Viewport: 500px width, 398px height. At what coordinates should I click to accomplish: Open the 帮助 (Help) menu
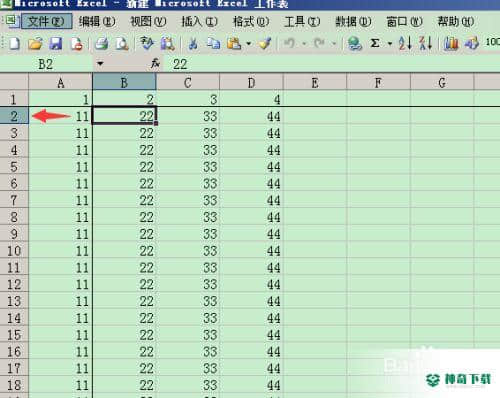(x=455, y=21)
